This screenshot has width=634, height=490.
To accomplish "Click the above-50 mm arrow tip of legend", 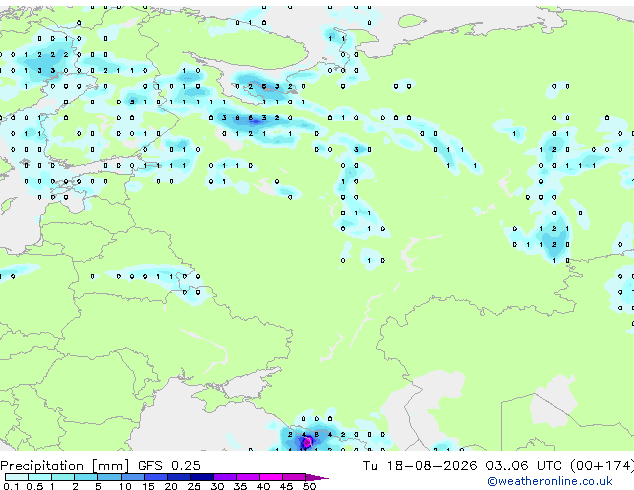I will pos(317,477).
